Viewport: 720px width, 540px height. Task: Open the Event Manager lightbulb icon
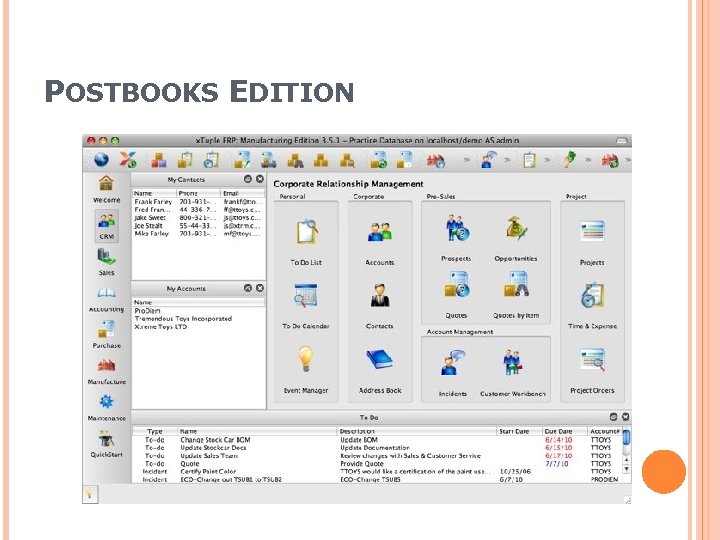click(305, 359)
